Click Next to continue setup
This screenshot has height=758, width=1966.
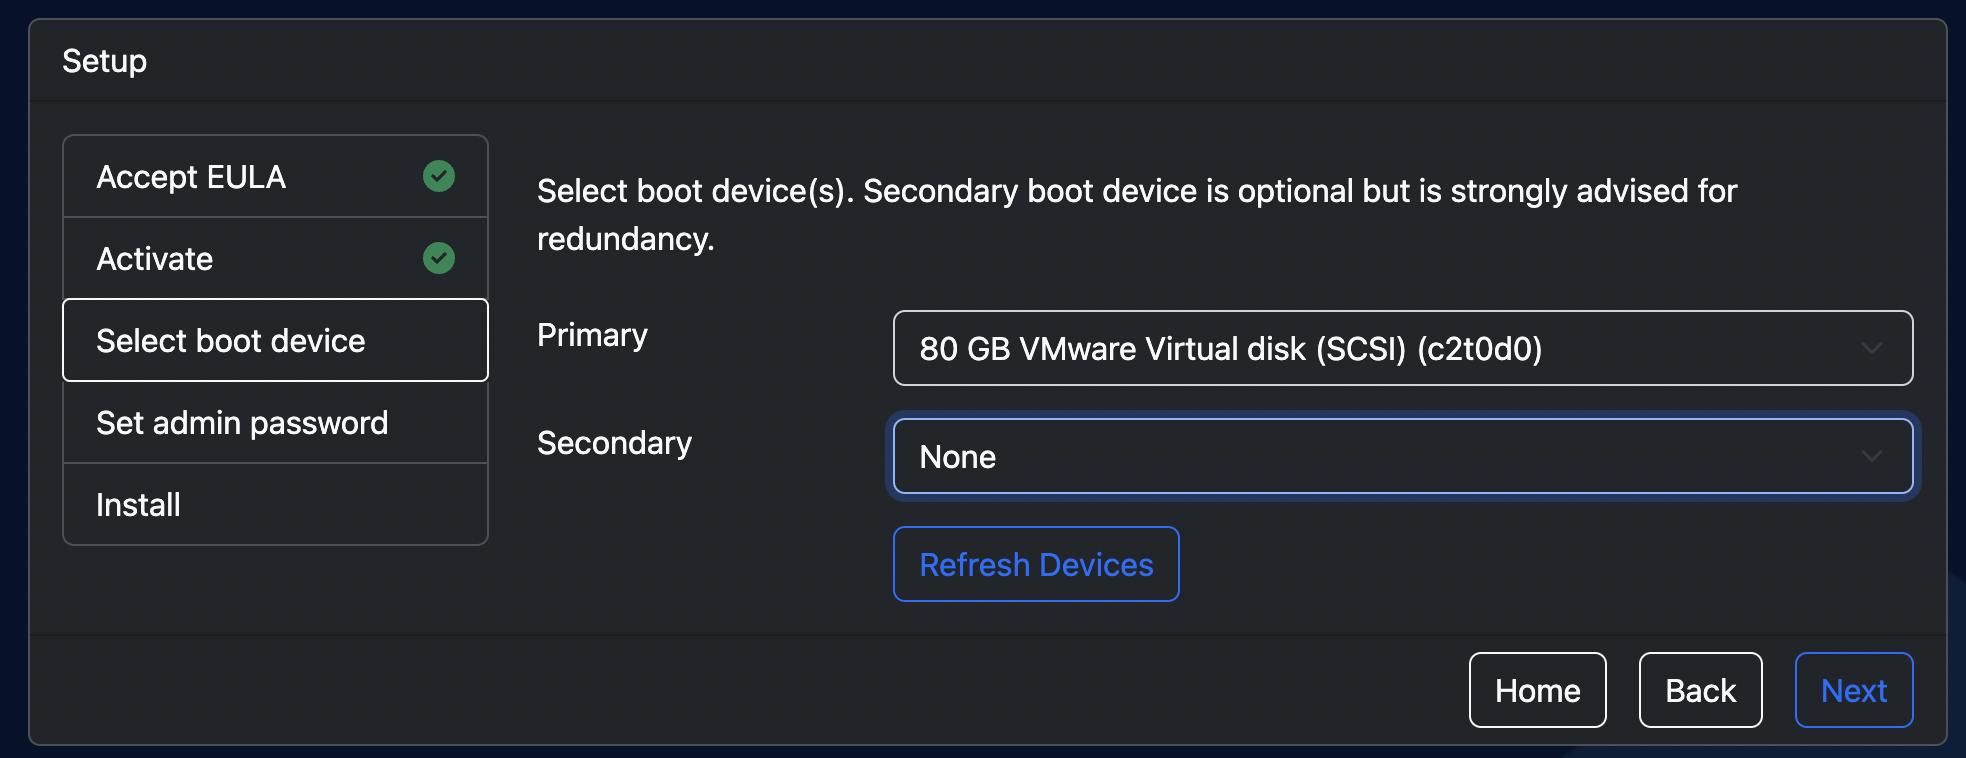click(1853, 689)
